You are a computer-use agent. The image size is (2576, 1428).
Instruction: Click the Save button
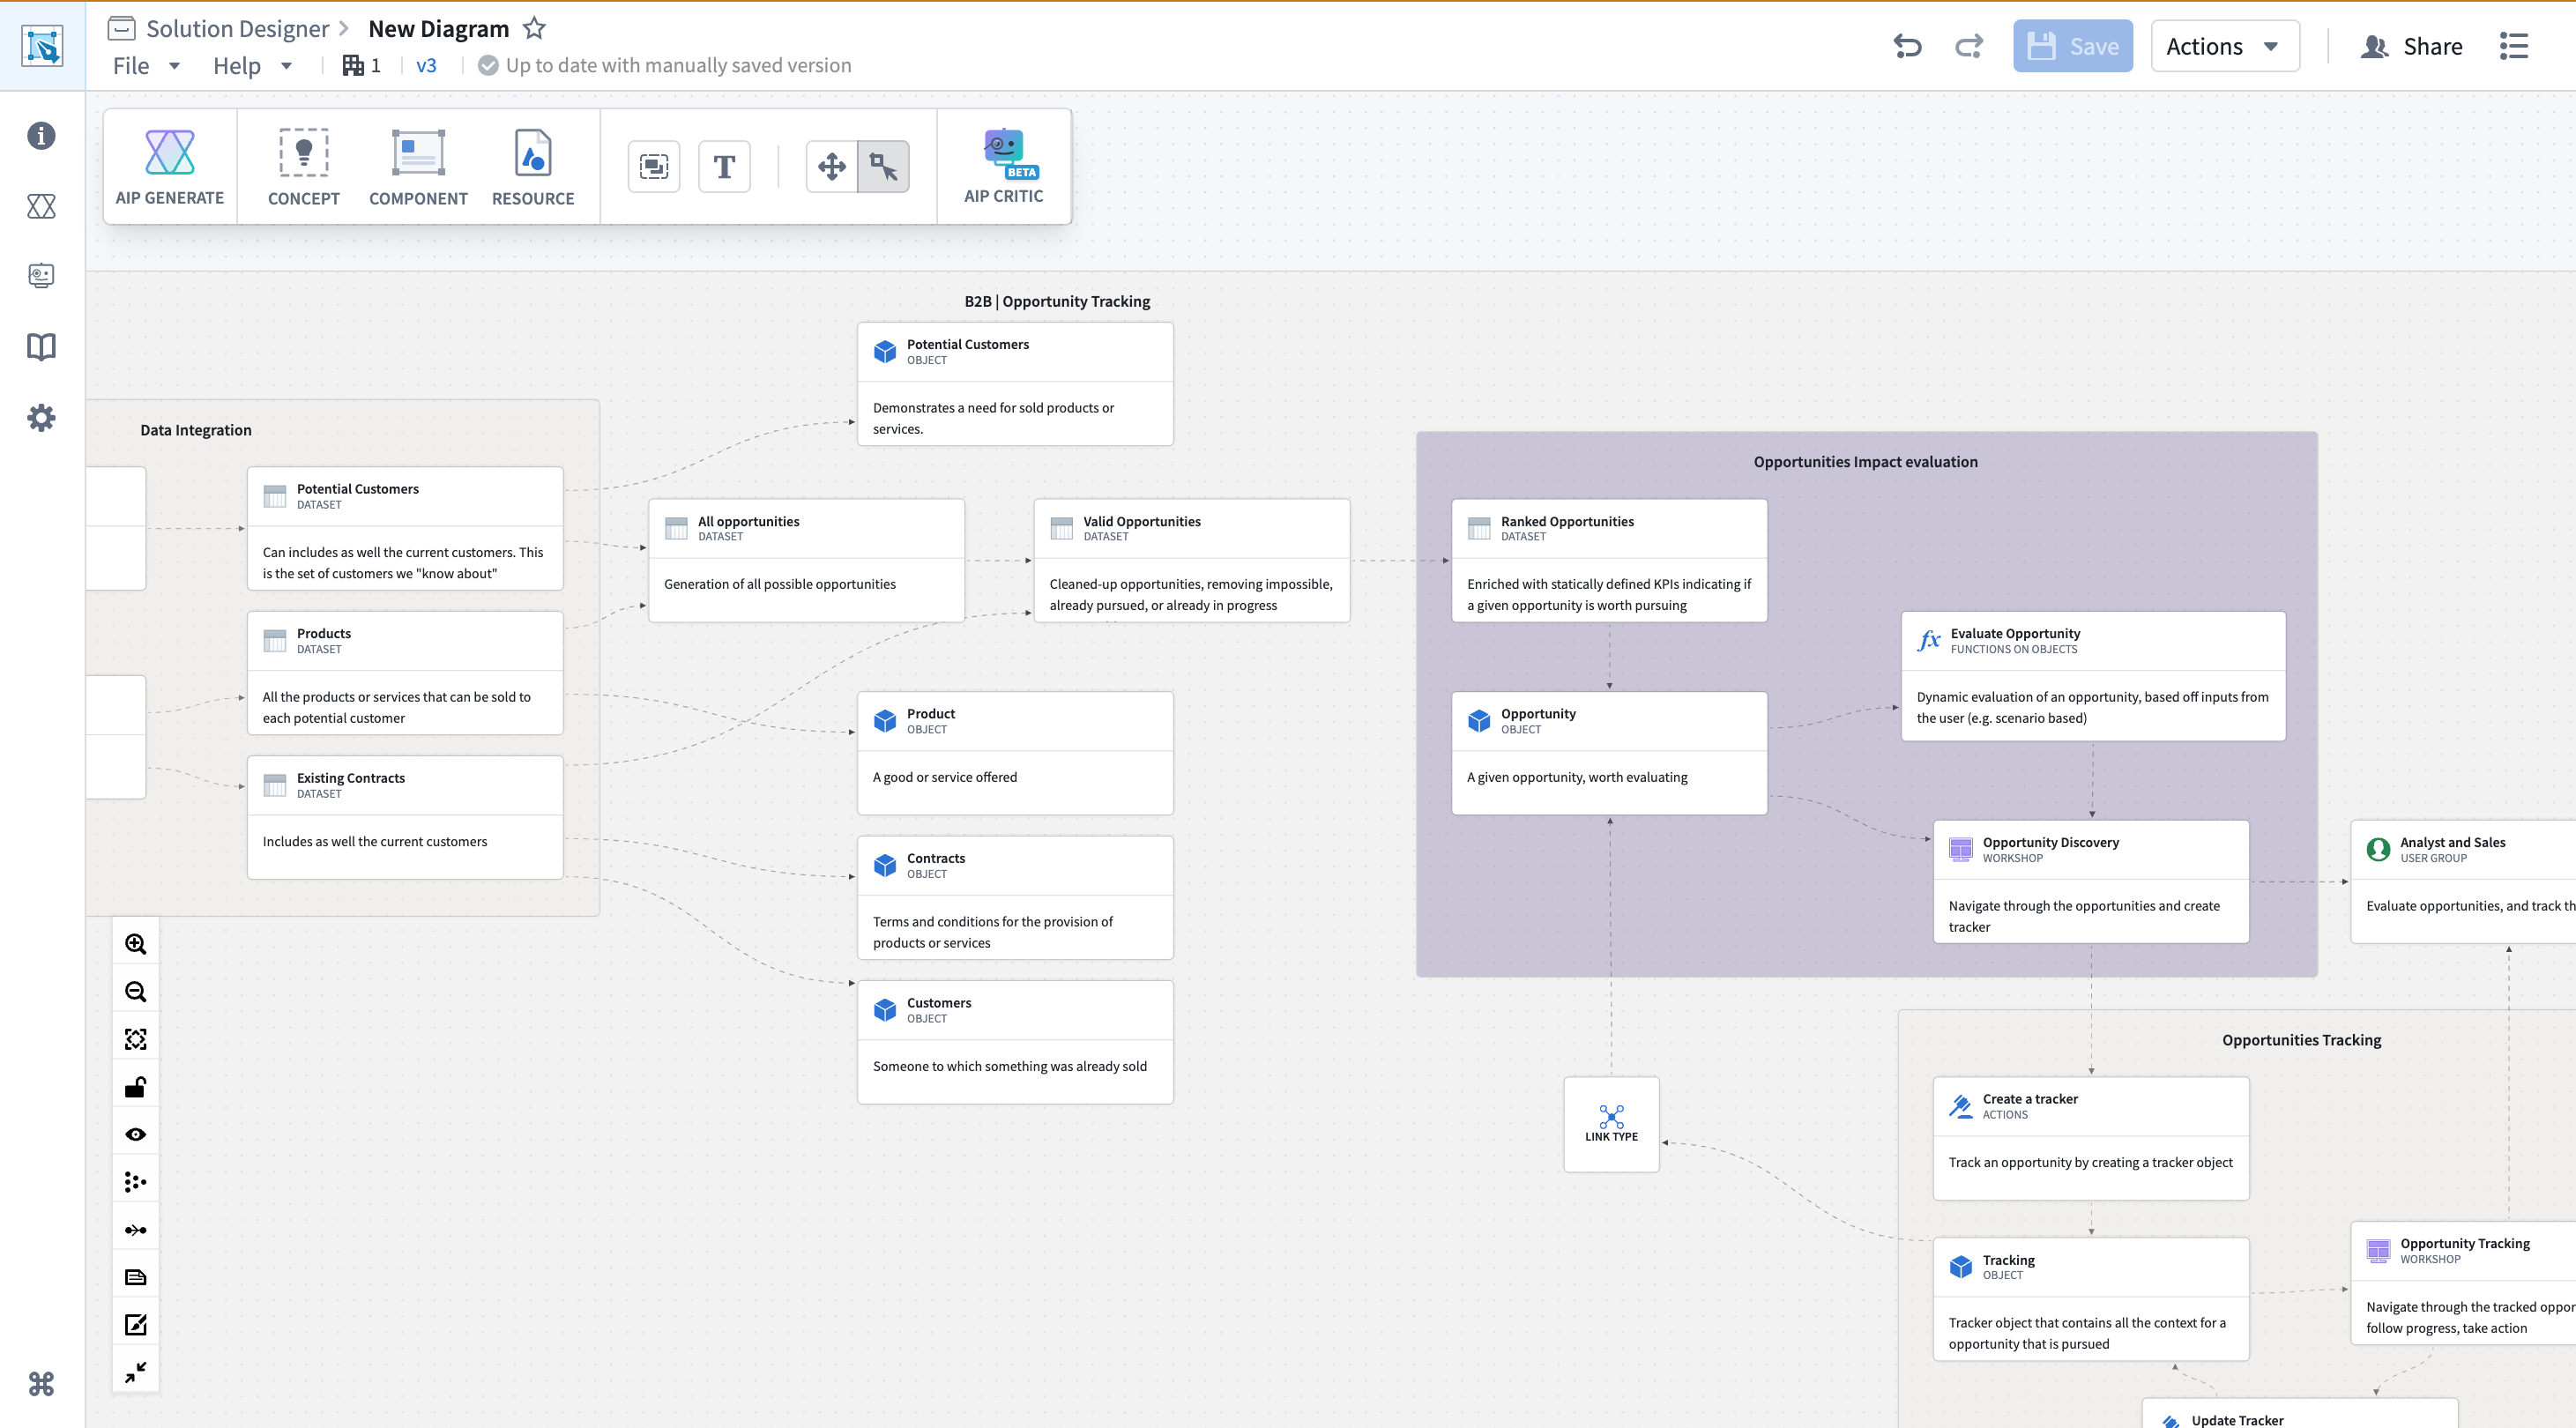point(2073,46)
